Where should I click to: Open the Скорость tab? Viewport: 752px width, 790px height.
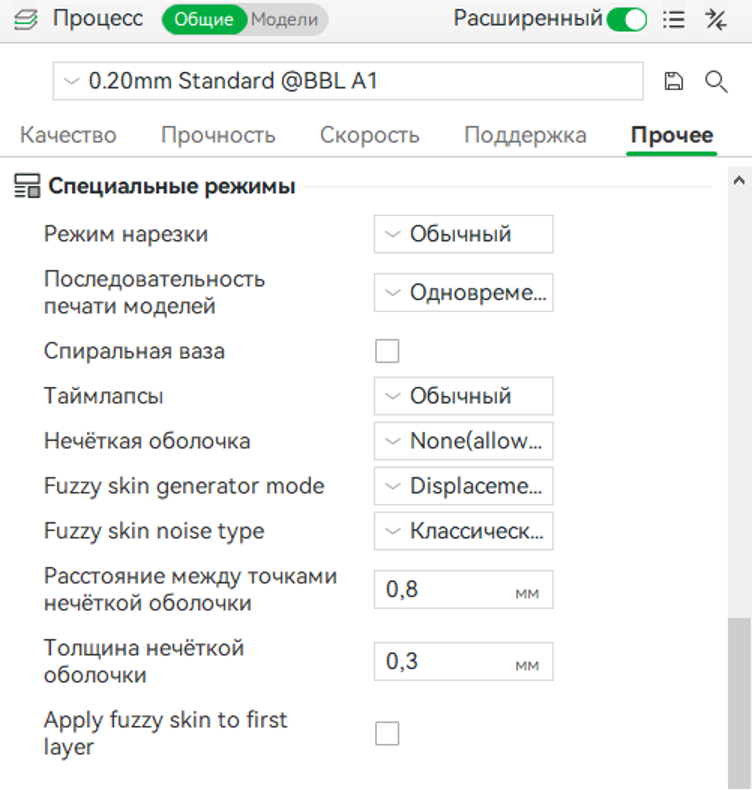pyautogui.click(x=370, y=135)
